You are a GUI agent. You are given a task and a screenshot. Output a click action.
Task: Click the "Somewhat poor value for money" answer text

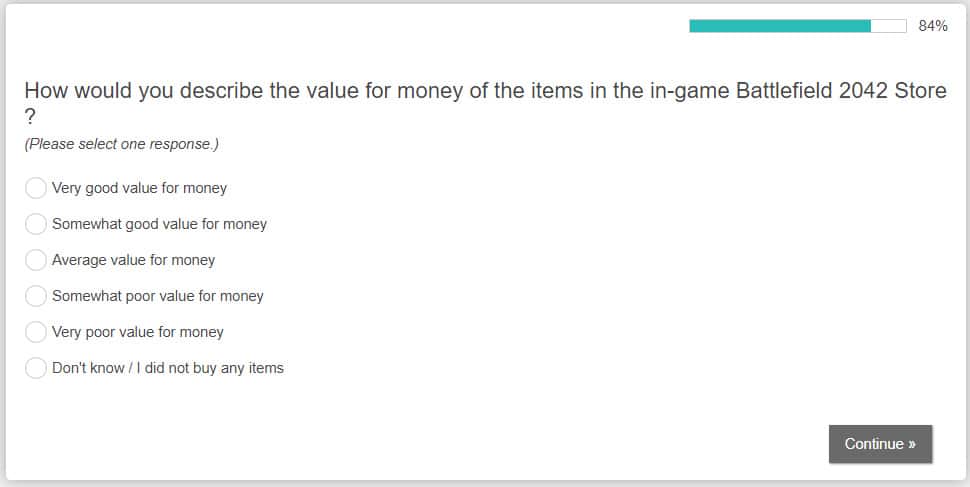[x=157, y=296]
